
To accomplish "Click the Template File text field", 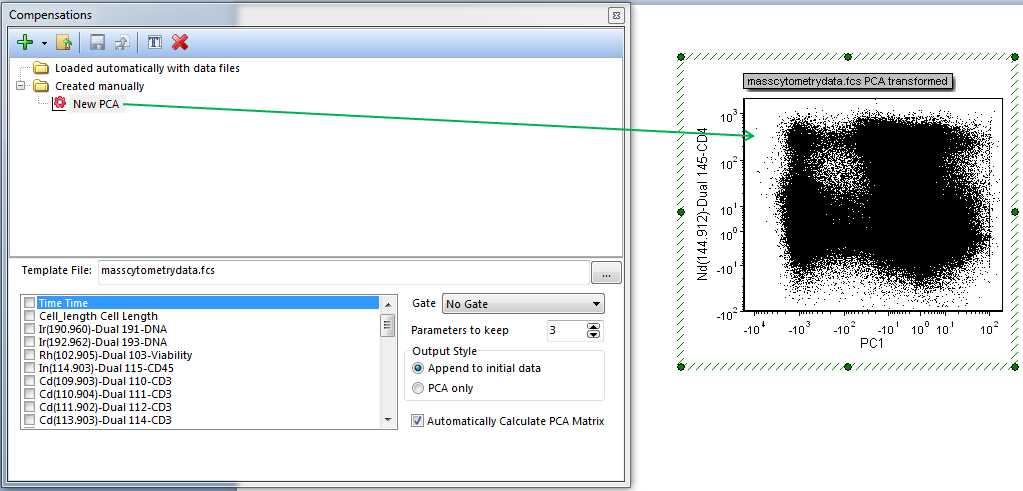I will click(340, 270).
